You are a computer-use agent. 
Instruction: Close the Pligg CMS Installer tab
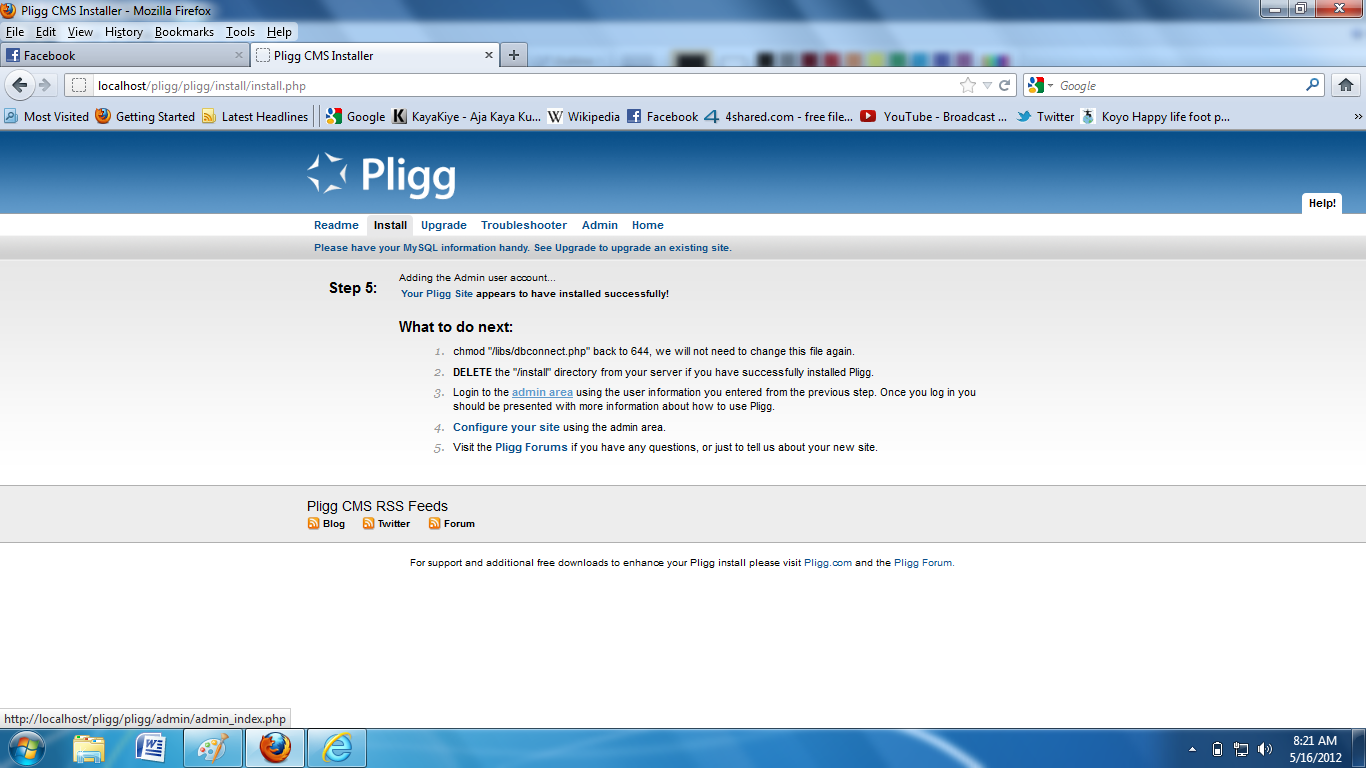coord(489,55)
